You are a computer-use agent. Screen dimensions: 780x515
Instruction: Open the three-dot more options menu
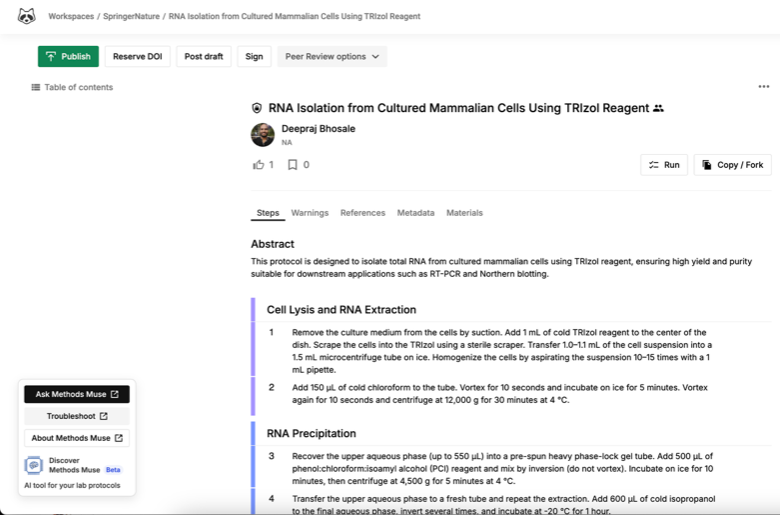click(764, 87)
